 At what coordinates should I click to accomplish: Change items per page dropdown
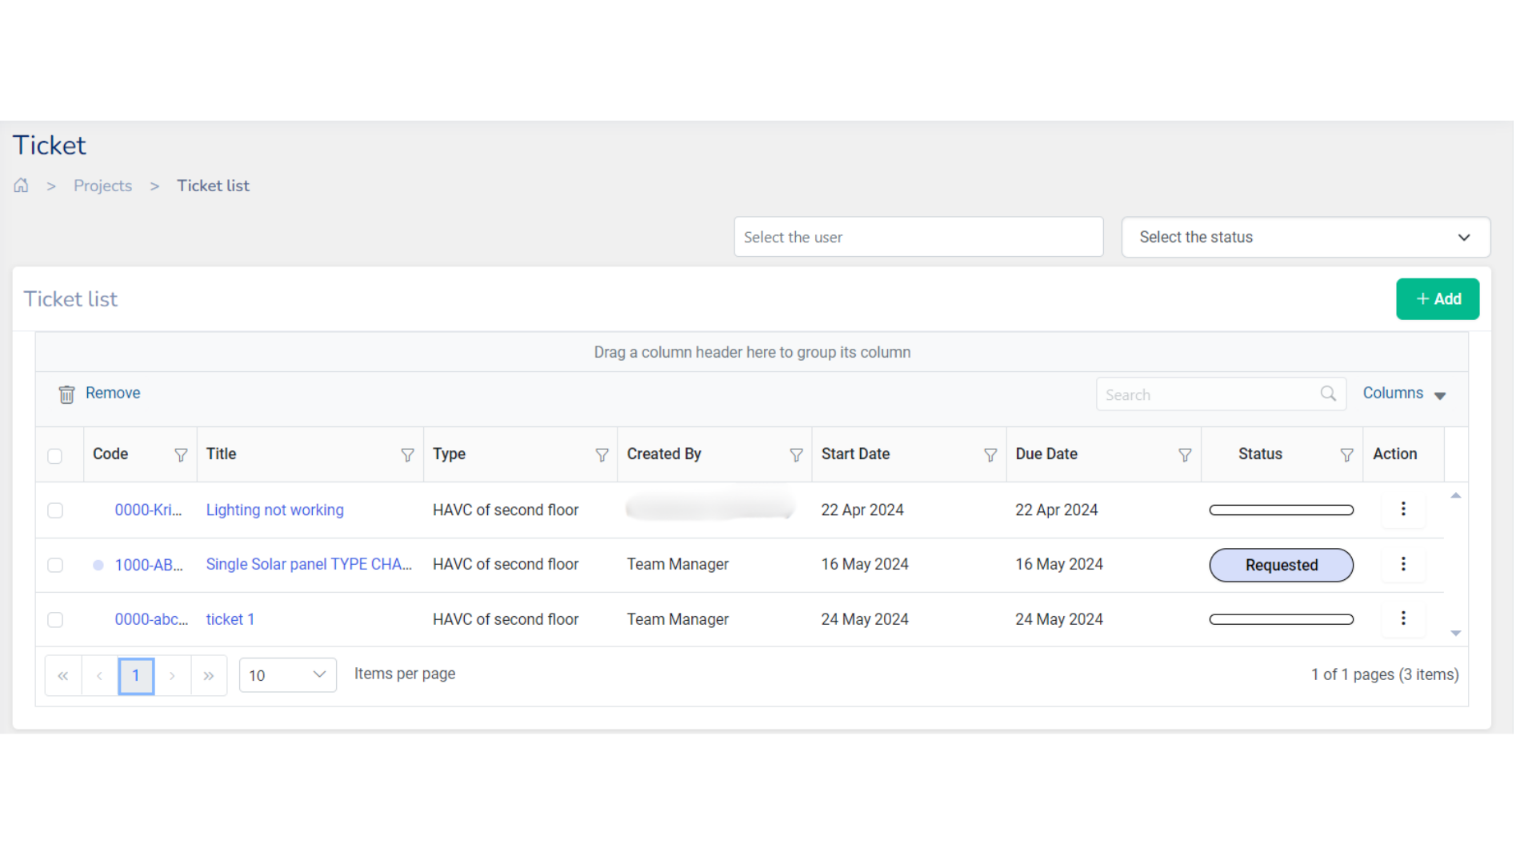coord(287,675)
